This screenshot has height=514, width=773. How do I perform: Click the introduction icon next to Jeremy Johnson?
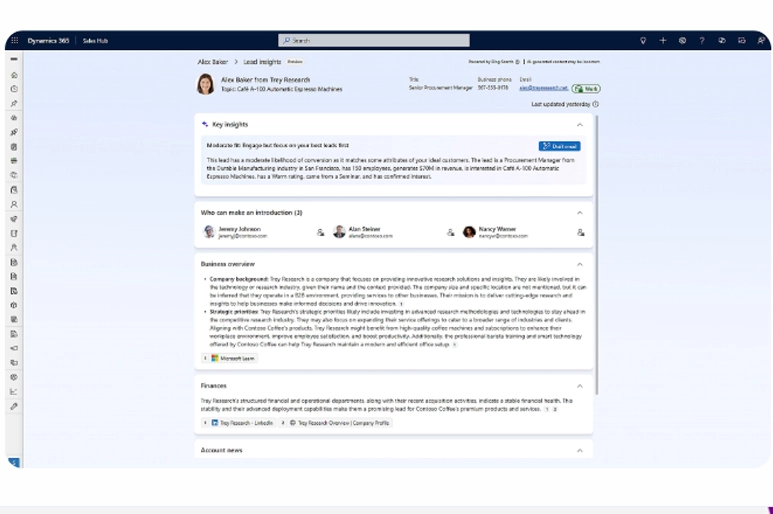point(320,232)
